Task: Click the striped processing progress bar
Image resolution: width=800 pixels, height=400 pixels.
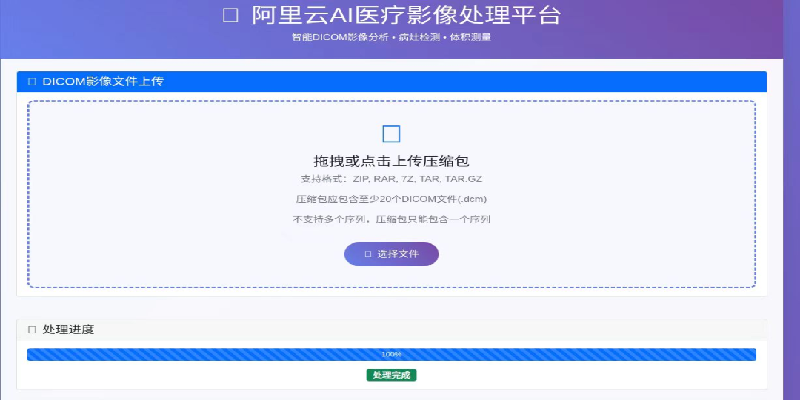Action: click(x=200, y=354)
